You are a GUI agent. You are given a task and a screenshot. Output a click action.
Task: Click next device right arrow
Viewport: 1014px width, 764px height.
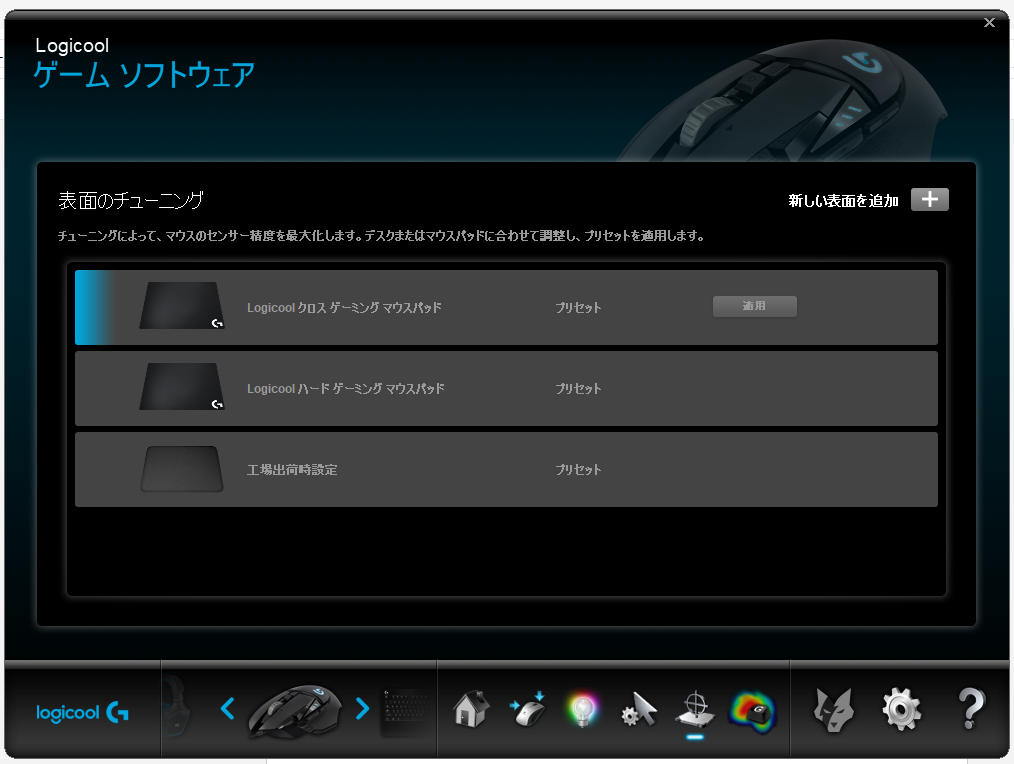click(362, 708)
